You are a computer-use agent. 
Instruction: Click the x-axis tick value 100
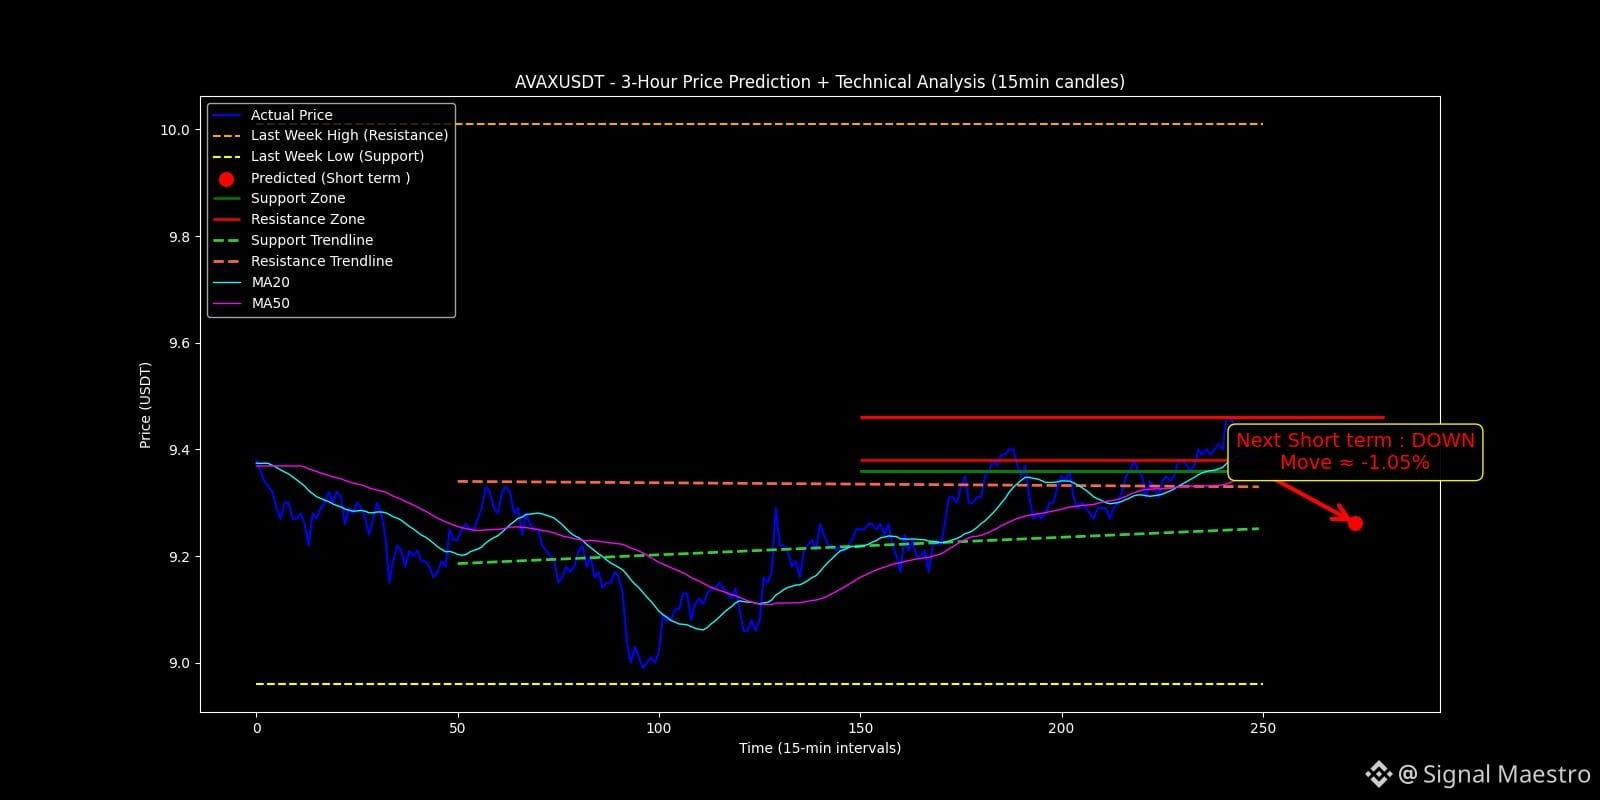(x=658, y=728)
